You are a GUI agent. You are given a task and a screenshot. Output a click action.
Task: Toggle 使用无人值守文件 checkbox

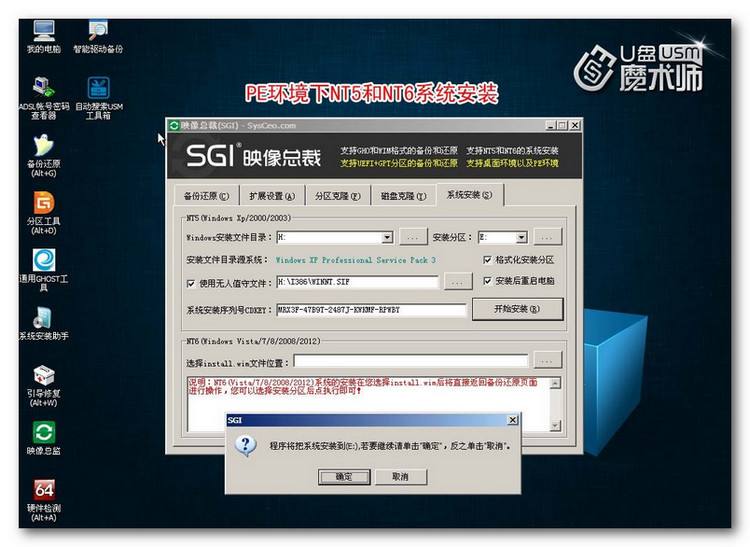190,283
